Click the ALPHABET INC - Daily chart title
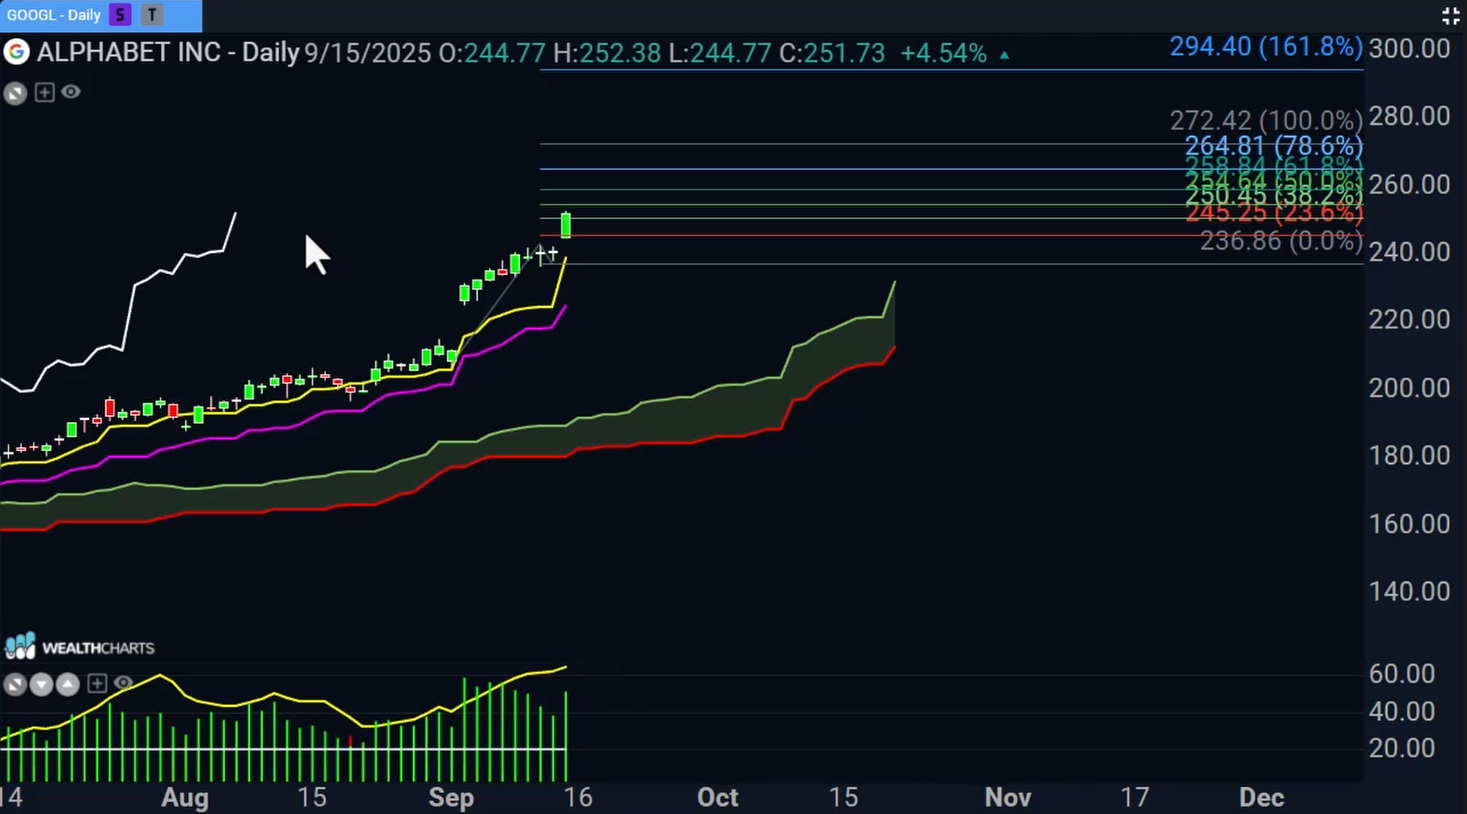The height and width of the screenshot is (814, 1467). [168, 53]
